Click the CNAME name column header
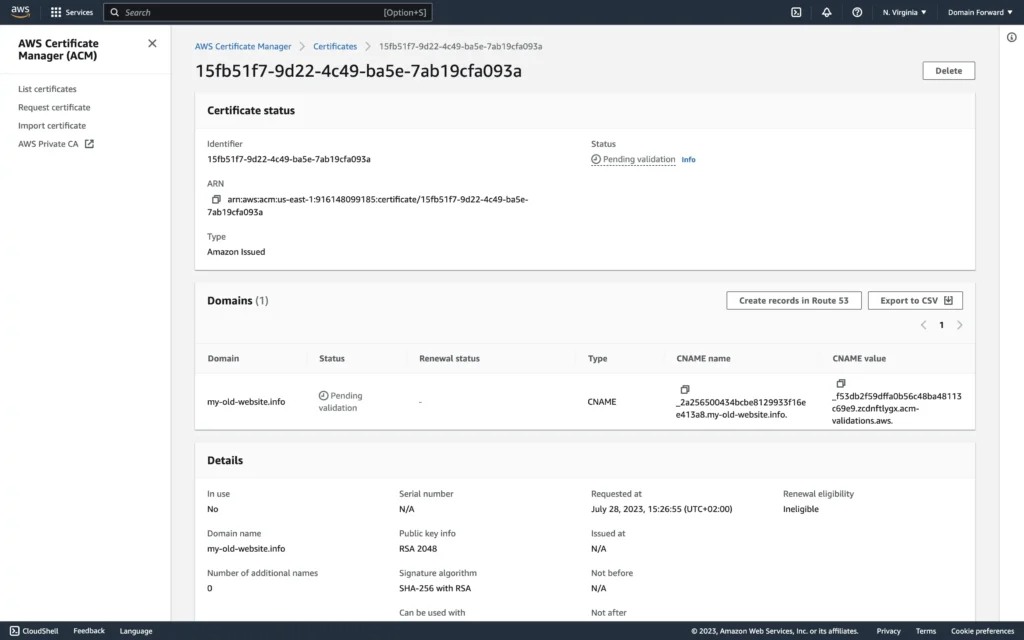The width and height of the screenshot is (1024, 640). [703, 359]
